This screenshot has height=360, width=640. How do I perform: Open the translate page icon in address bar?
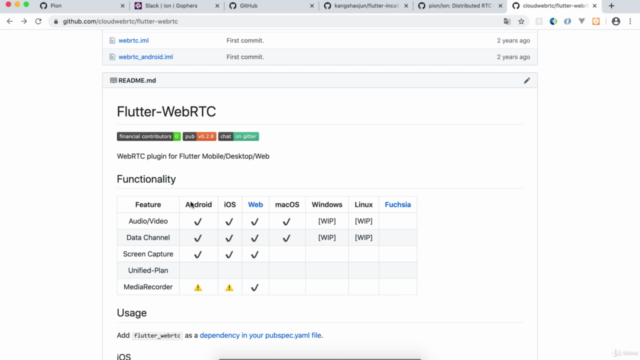pyautogui.click(x=507, y=21)
